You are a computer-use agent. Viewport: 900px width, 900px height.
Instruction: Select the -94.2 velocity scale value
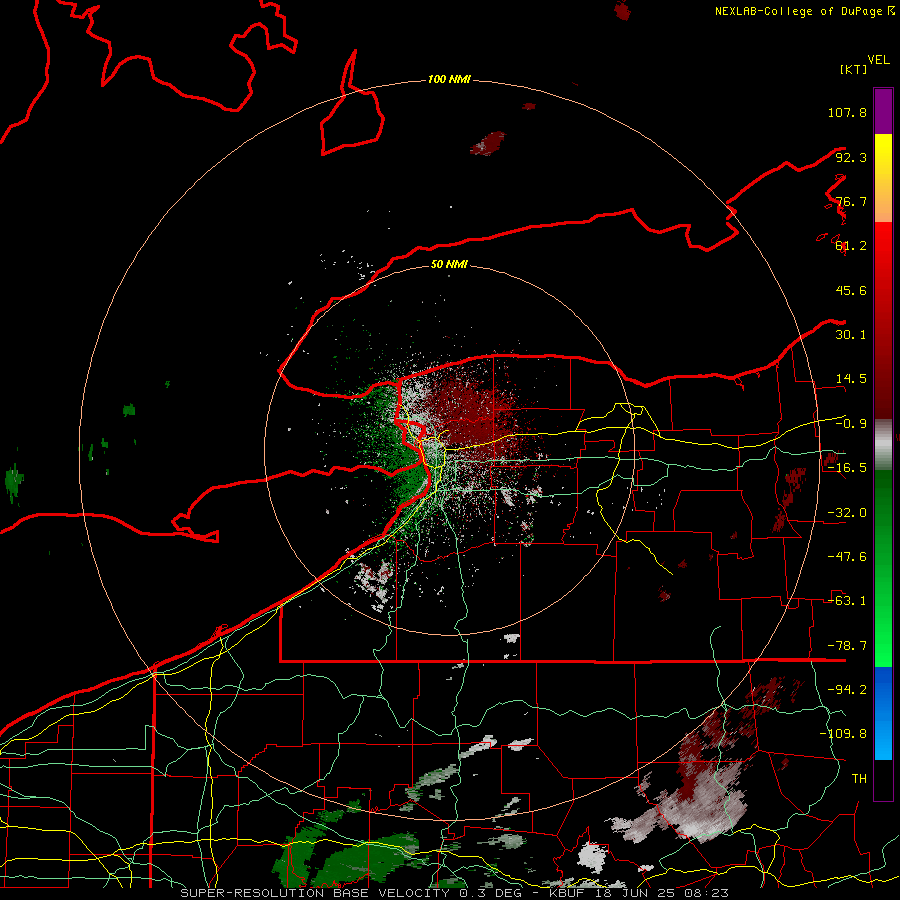(847, 689)
